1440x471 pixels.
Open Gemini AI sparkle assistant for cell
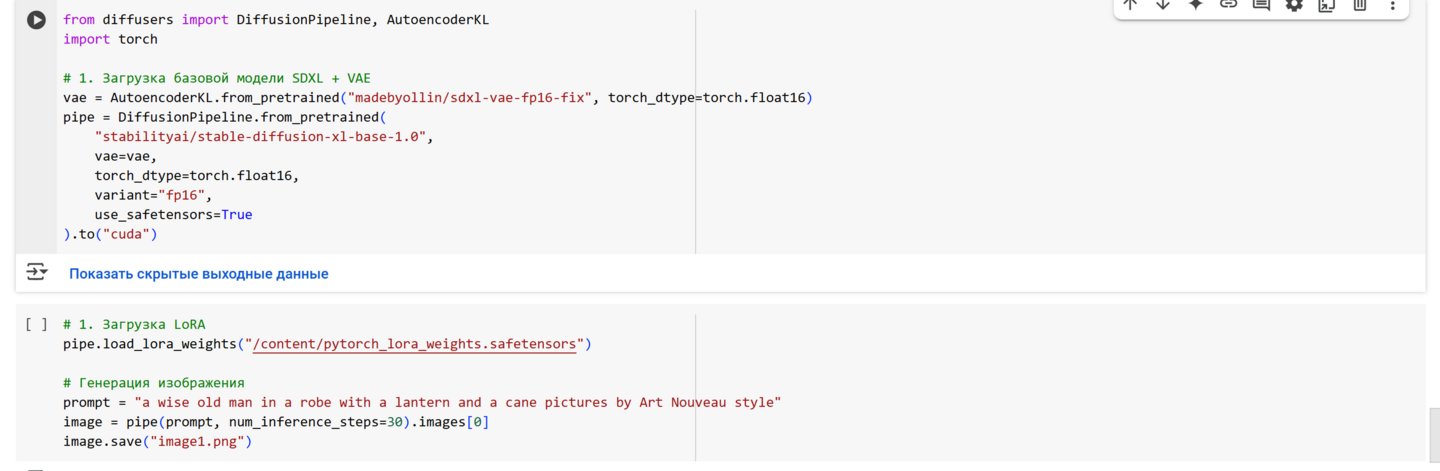1196,5
